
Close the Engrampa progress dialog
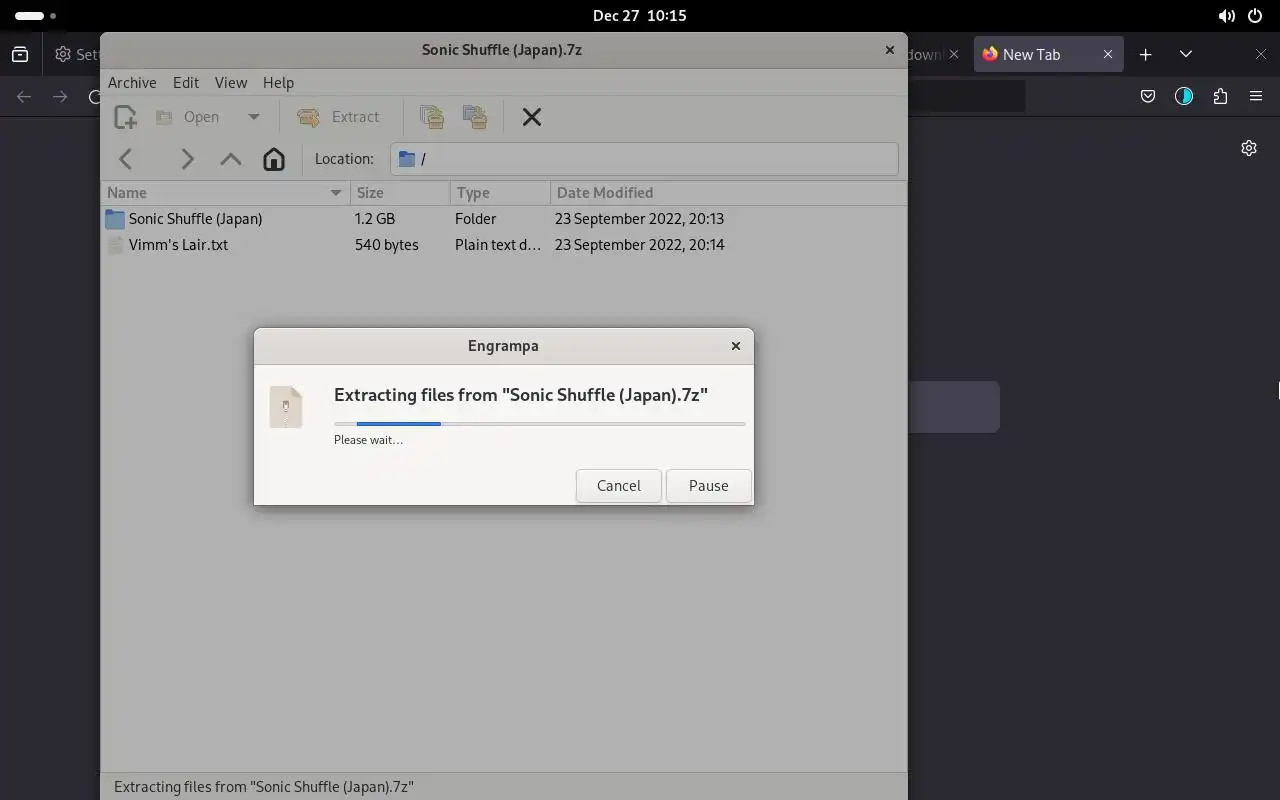[x=736, y=345]
